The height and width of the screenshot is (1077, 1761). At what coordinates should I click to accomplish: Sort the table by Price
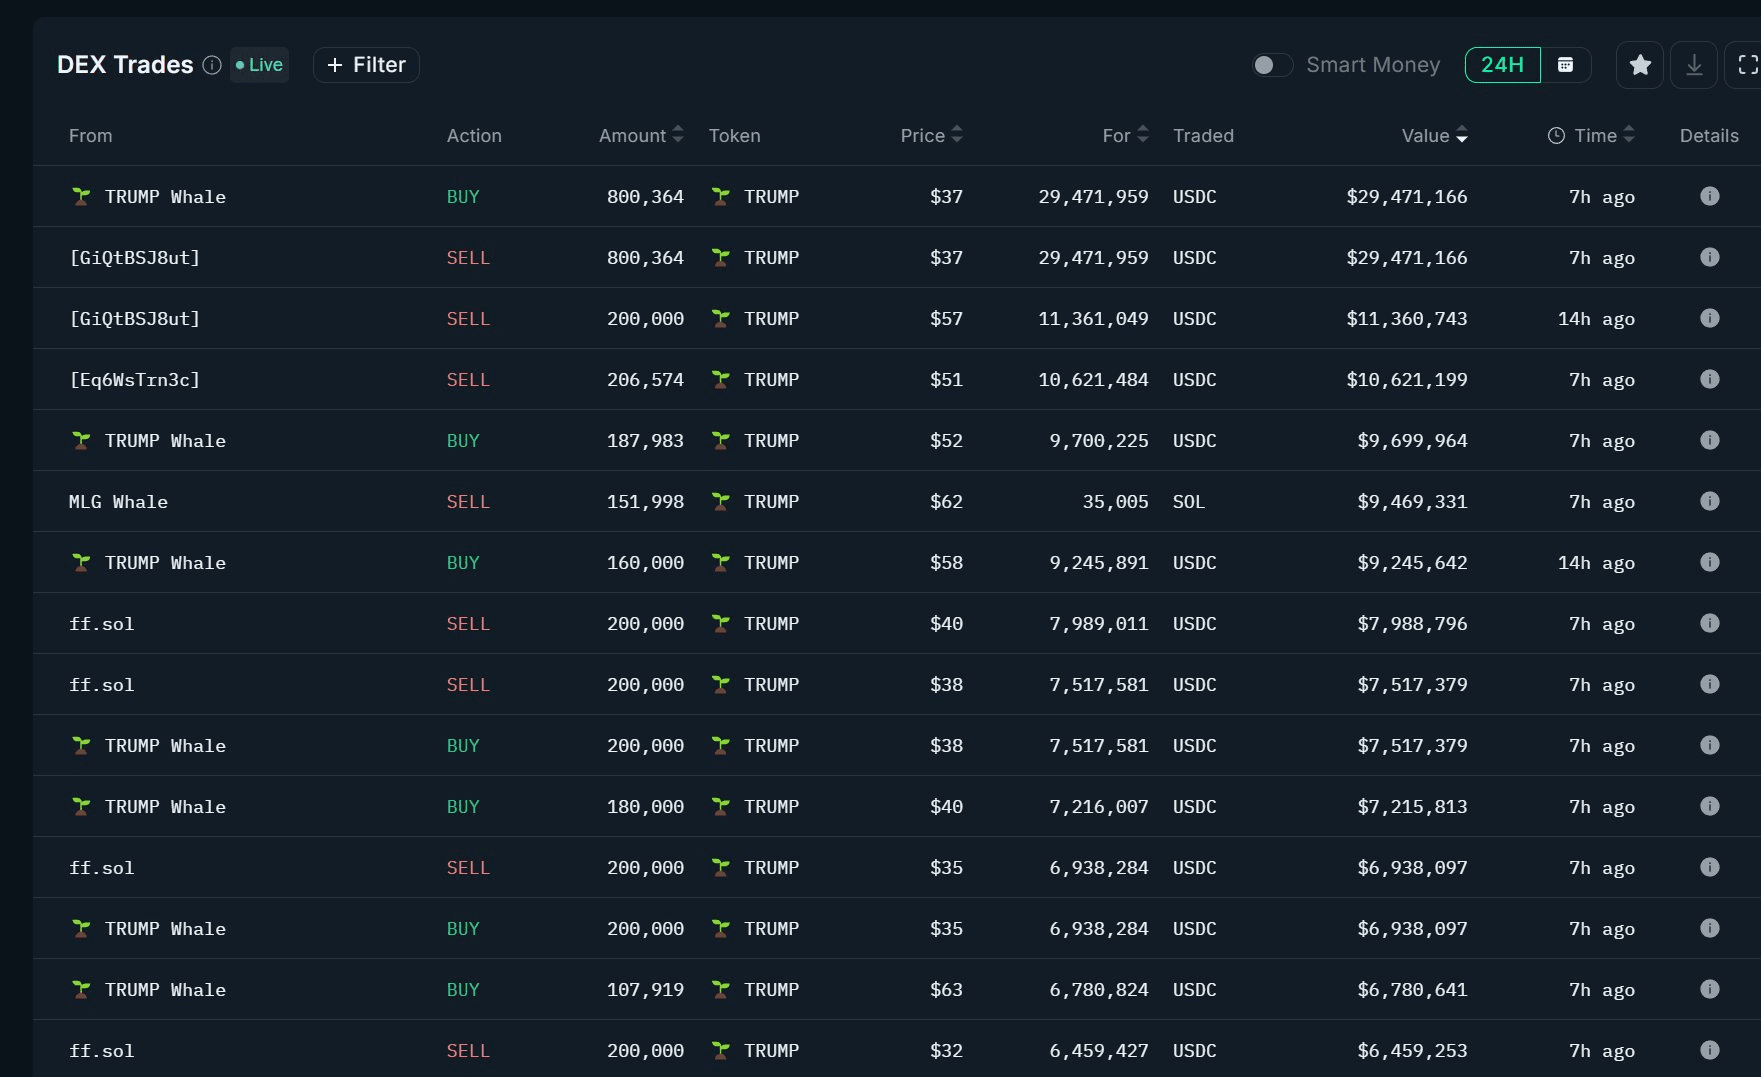(x=930, y=135)
